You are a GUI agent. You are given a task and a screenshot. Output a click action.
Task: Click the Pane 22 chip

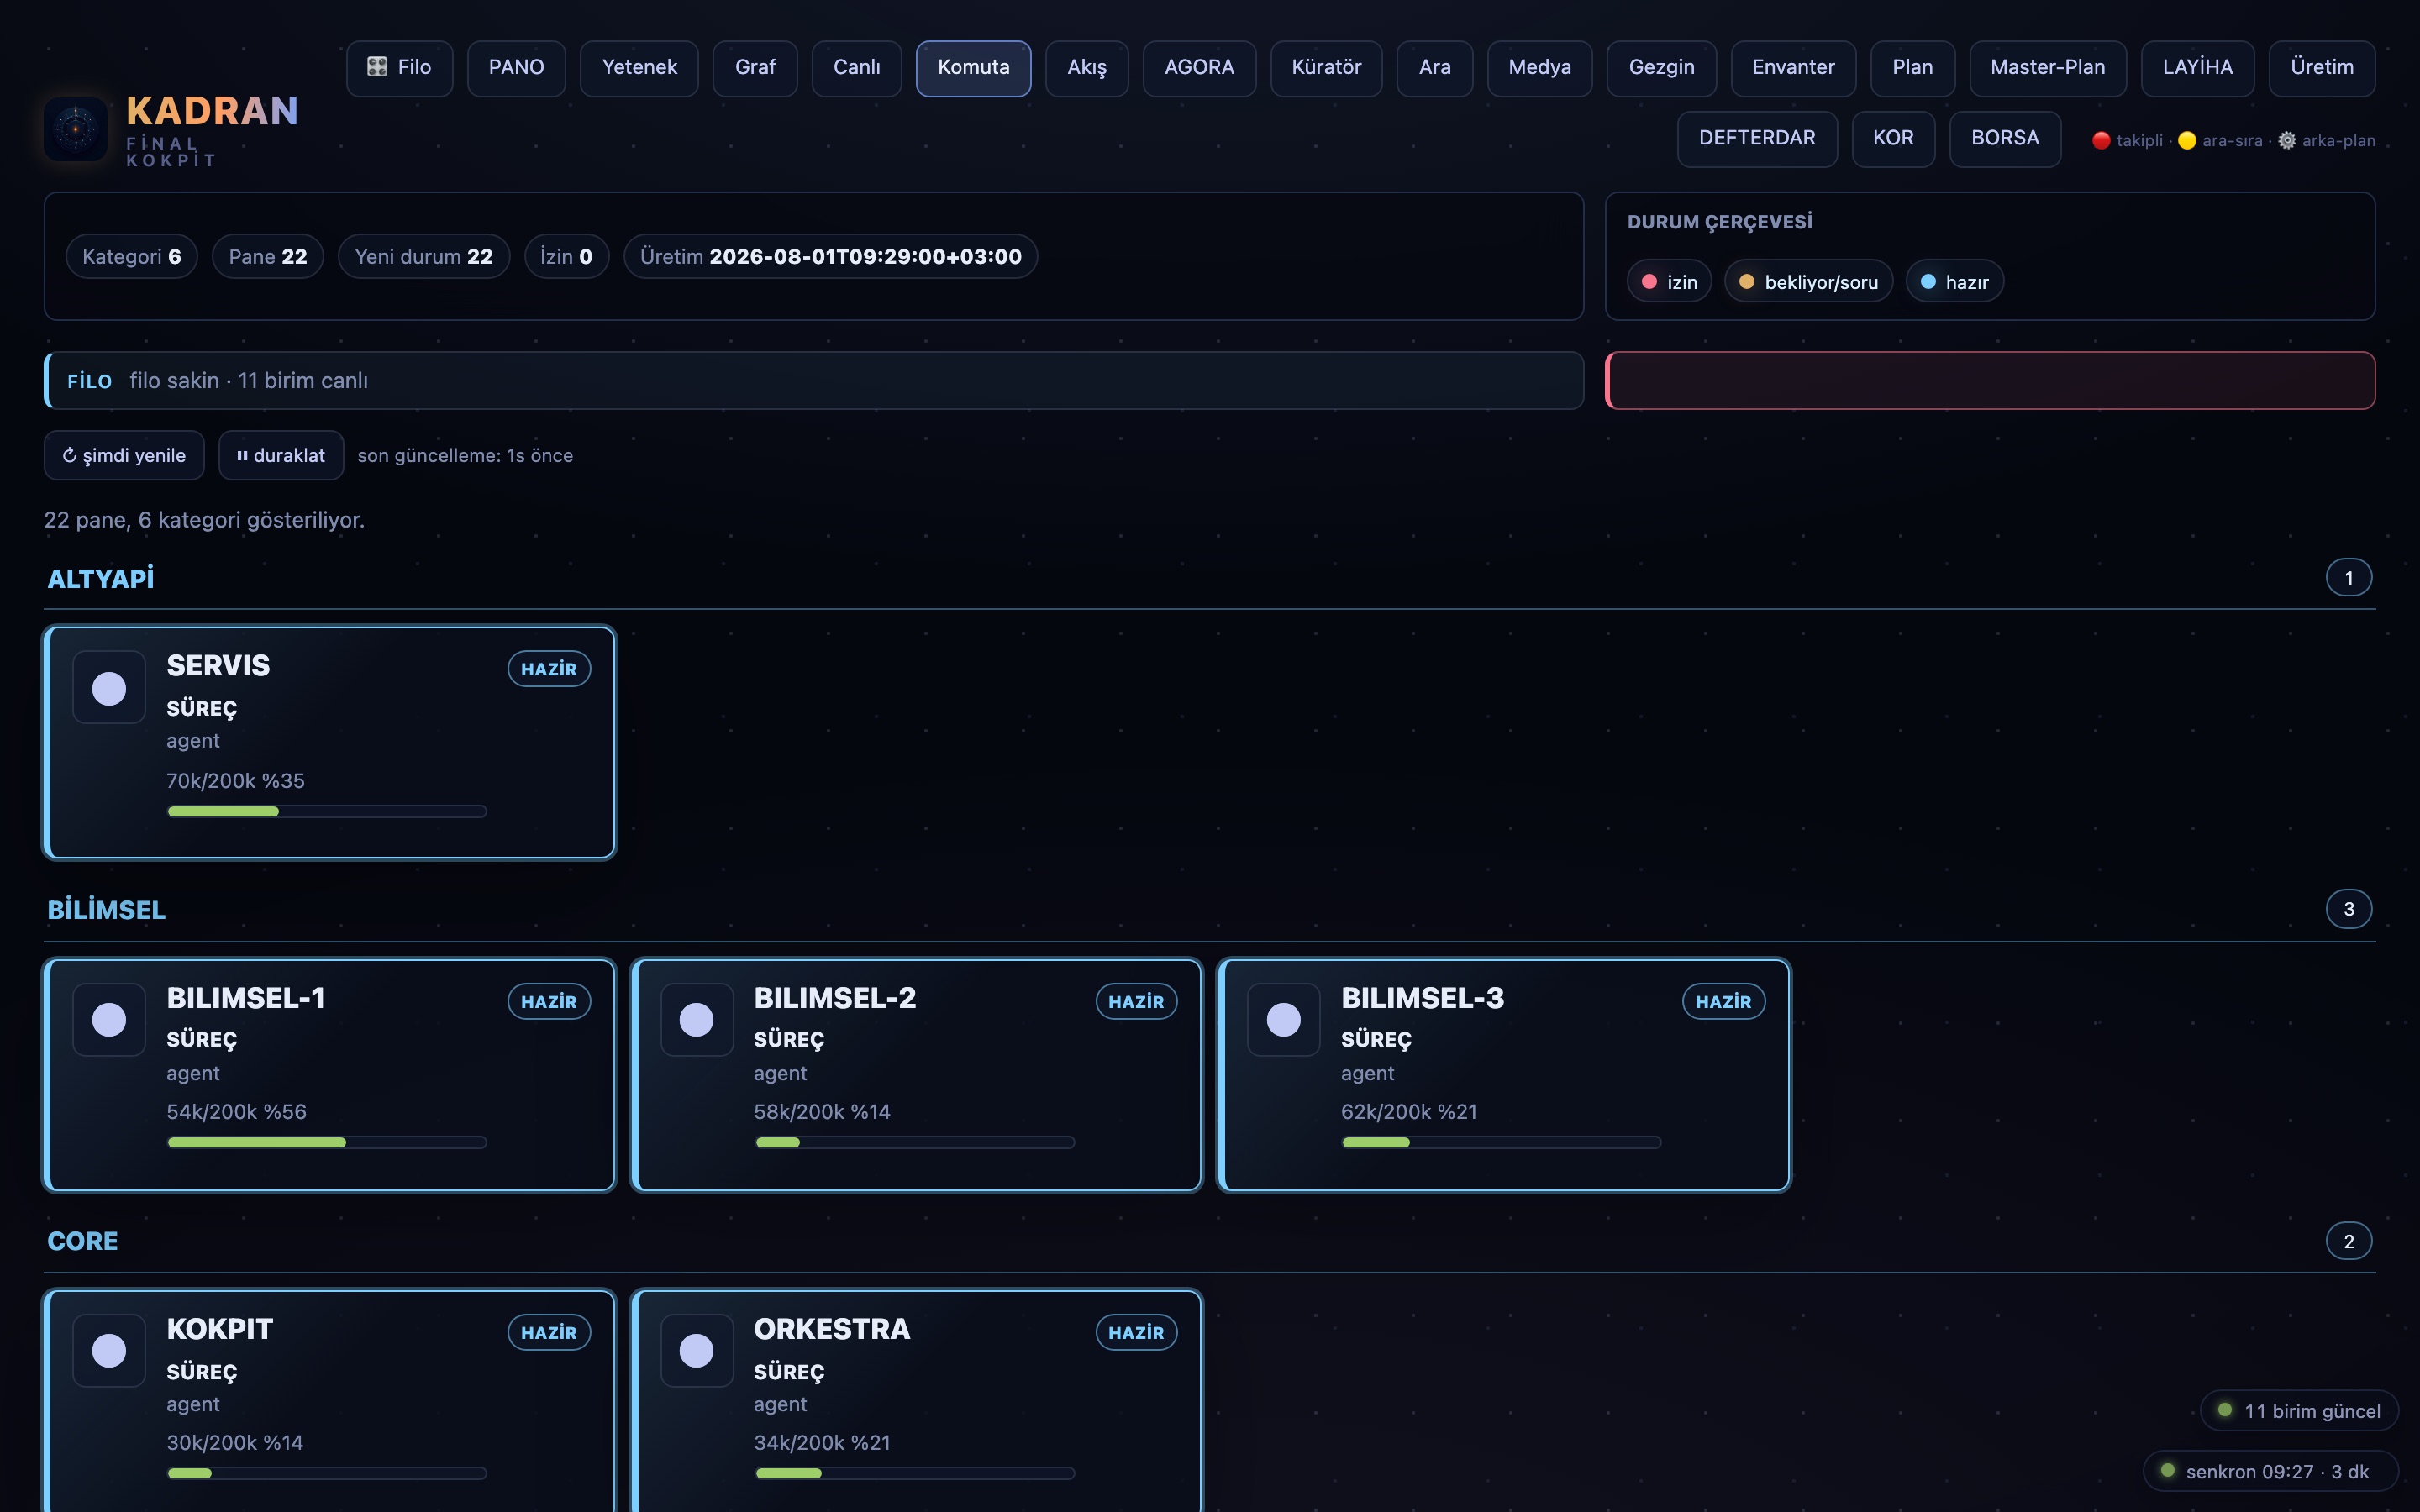[x=268, y=256]
